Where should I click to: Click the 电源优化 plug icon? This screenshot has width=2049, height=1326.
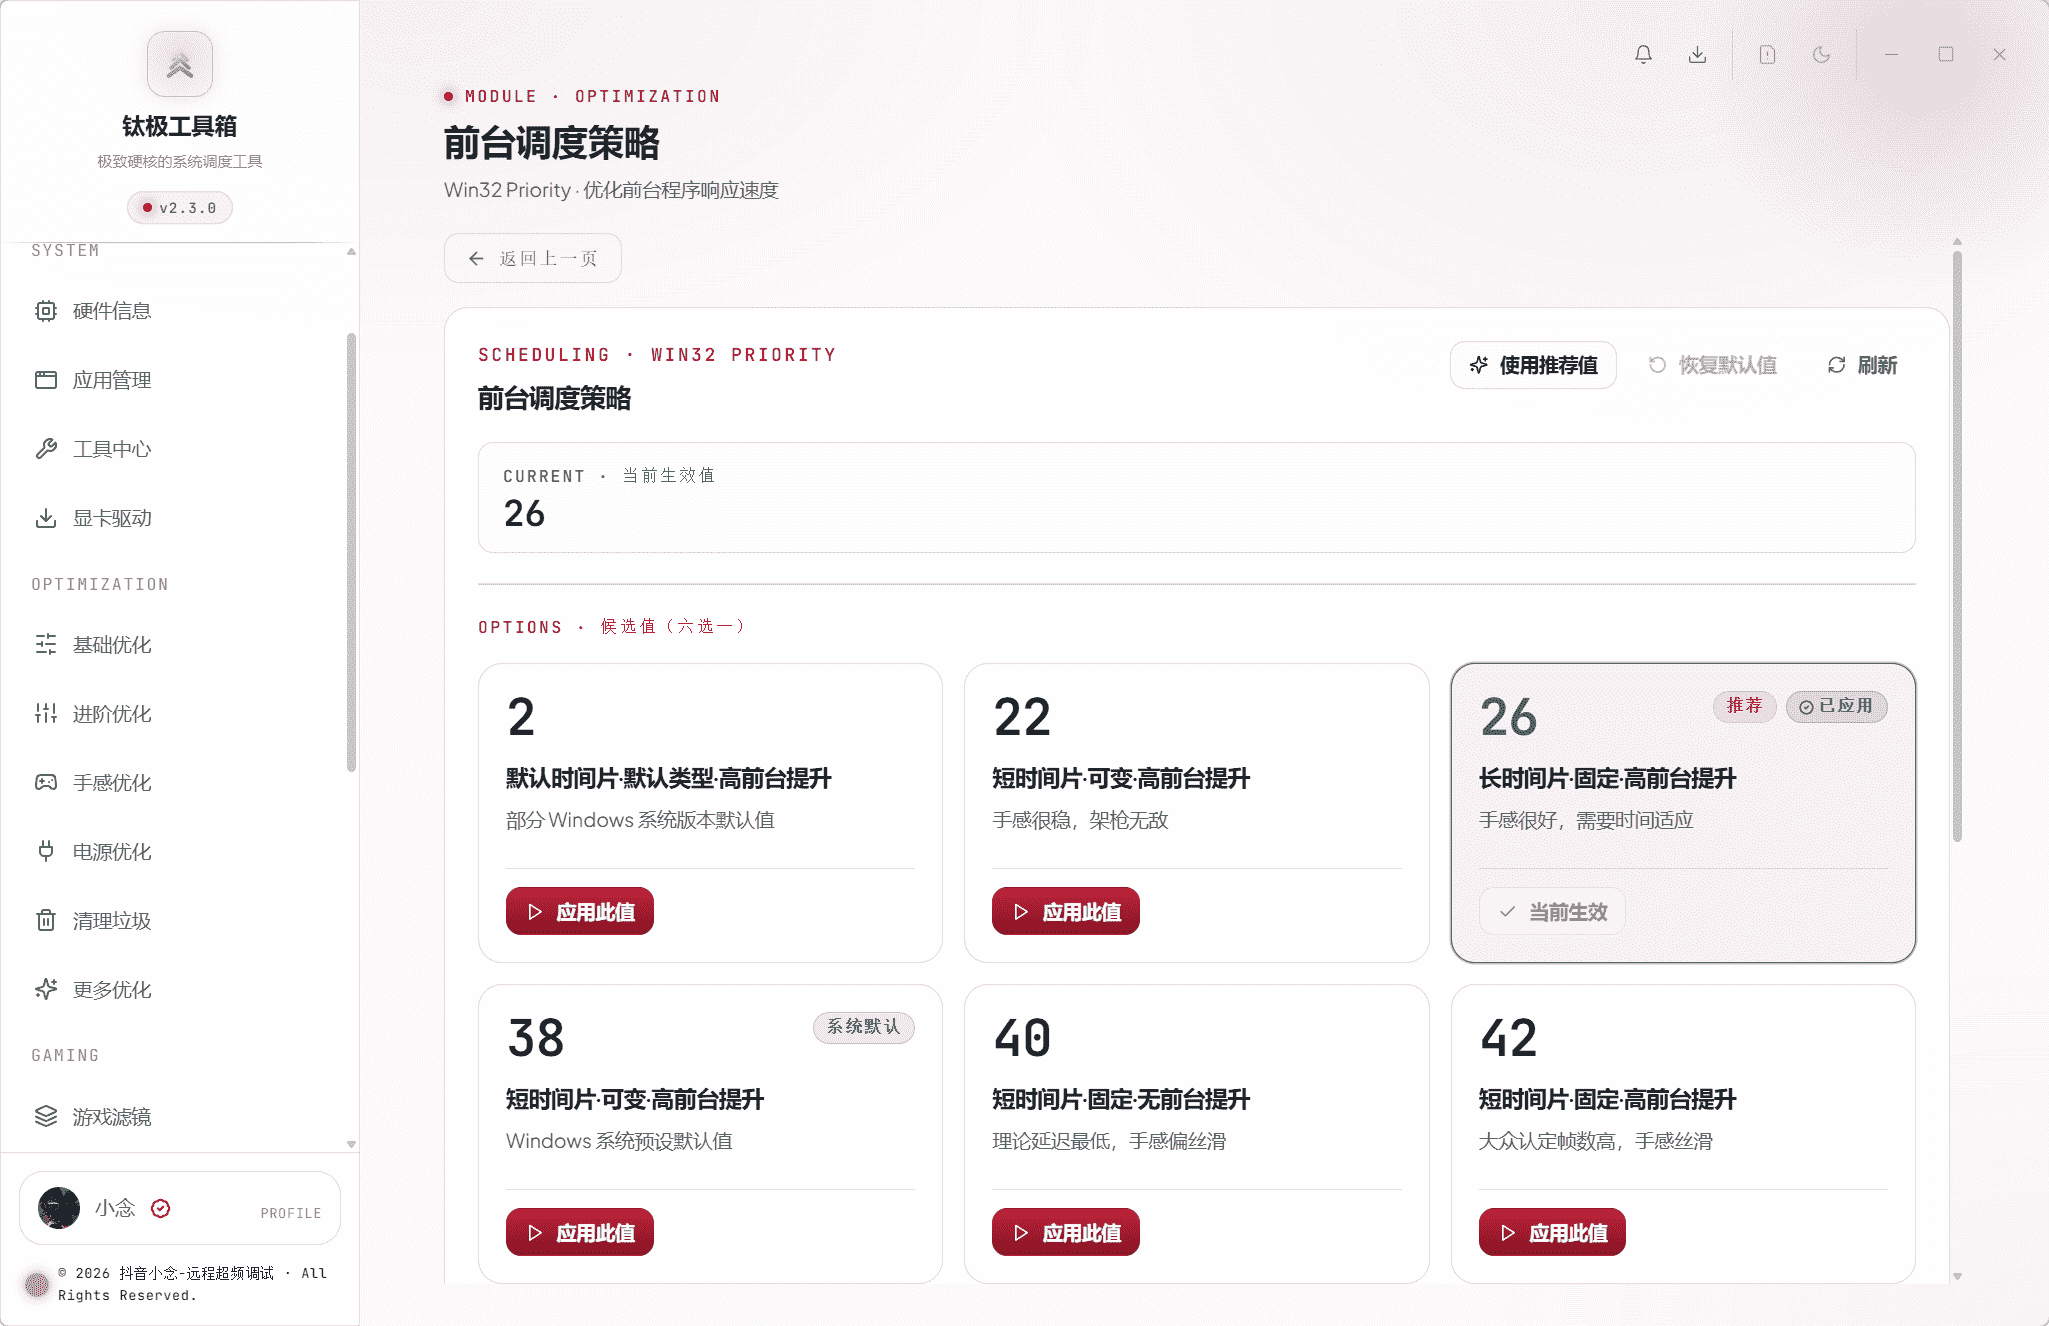[46, 852]
